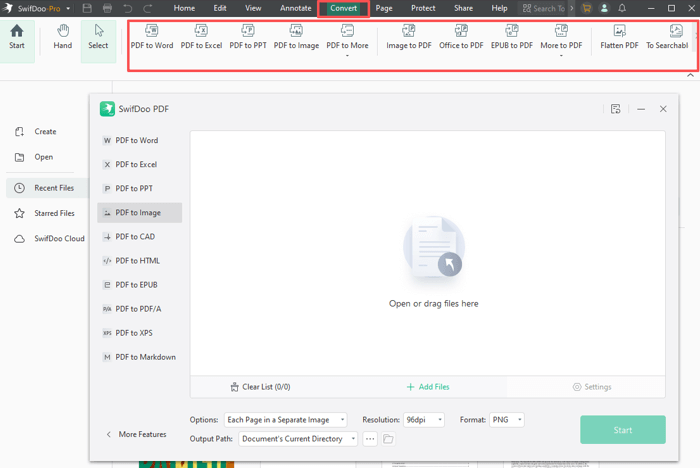Select PDF to PPT in converter list
The height and width of the screenshot is (468, 700).
[x=140, y=188]
